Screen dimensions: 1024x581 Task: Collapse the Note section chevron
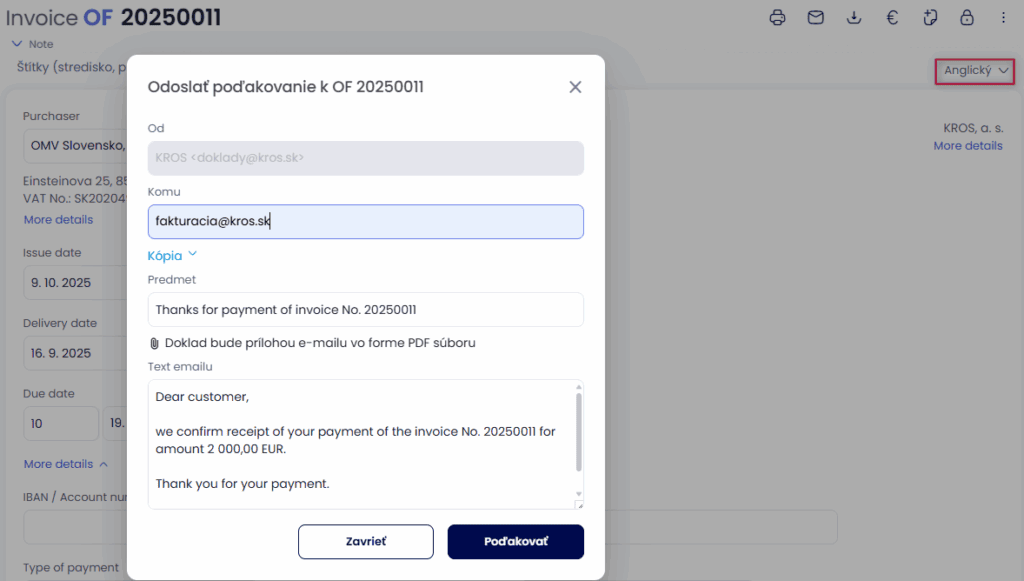pos(16,44)
